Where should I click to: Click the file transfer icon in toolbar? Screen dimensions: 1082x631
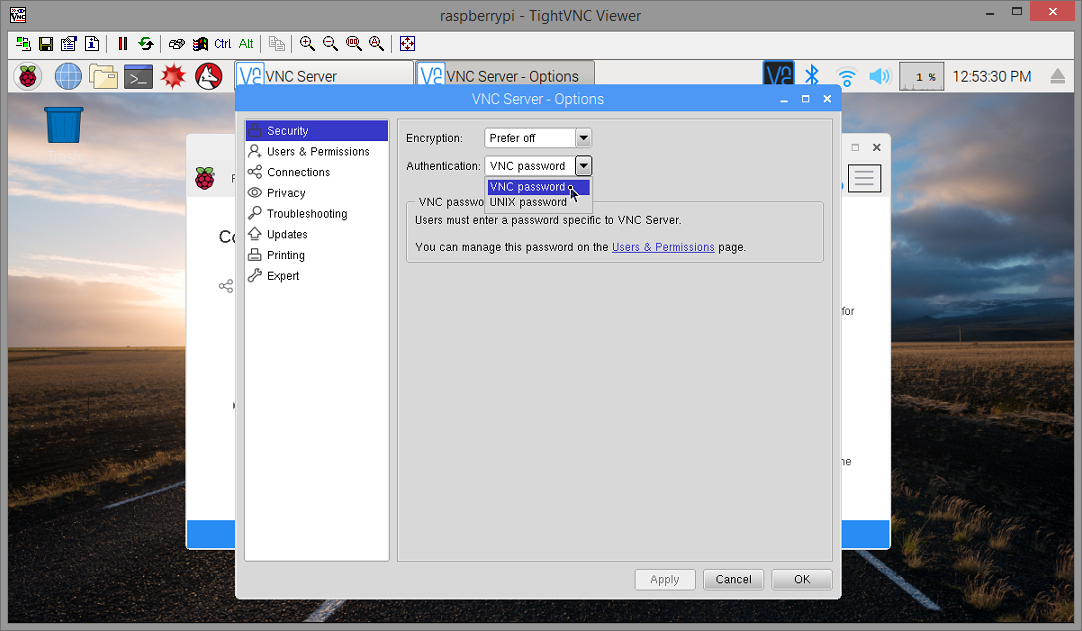pyautogui.click(x=277, y=43)
